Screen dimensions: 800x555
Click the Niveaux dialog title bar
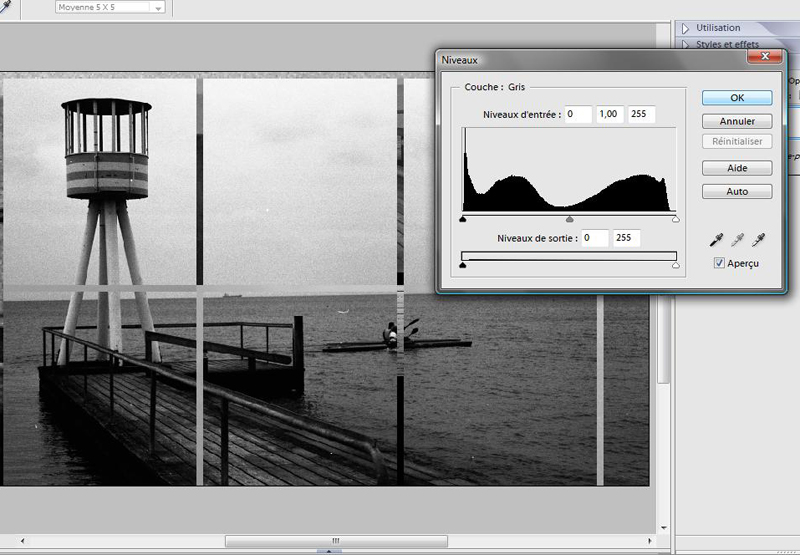[592, 60]
